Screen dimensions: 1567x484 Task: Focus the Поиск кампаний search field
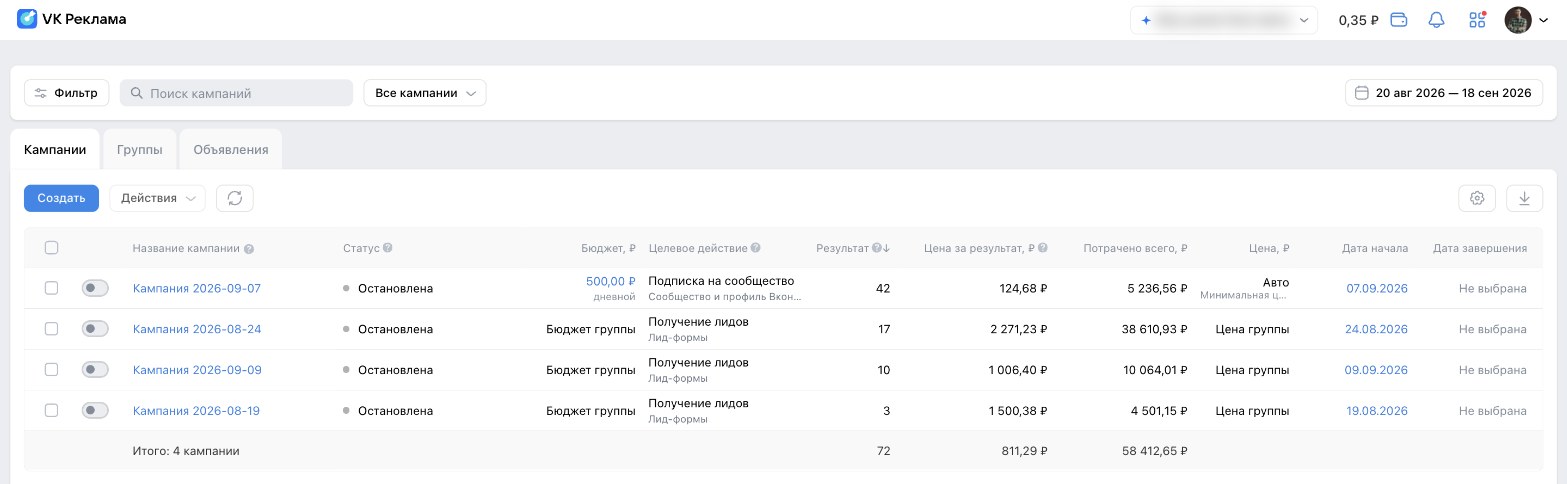(x=236, y=93)
